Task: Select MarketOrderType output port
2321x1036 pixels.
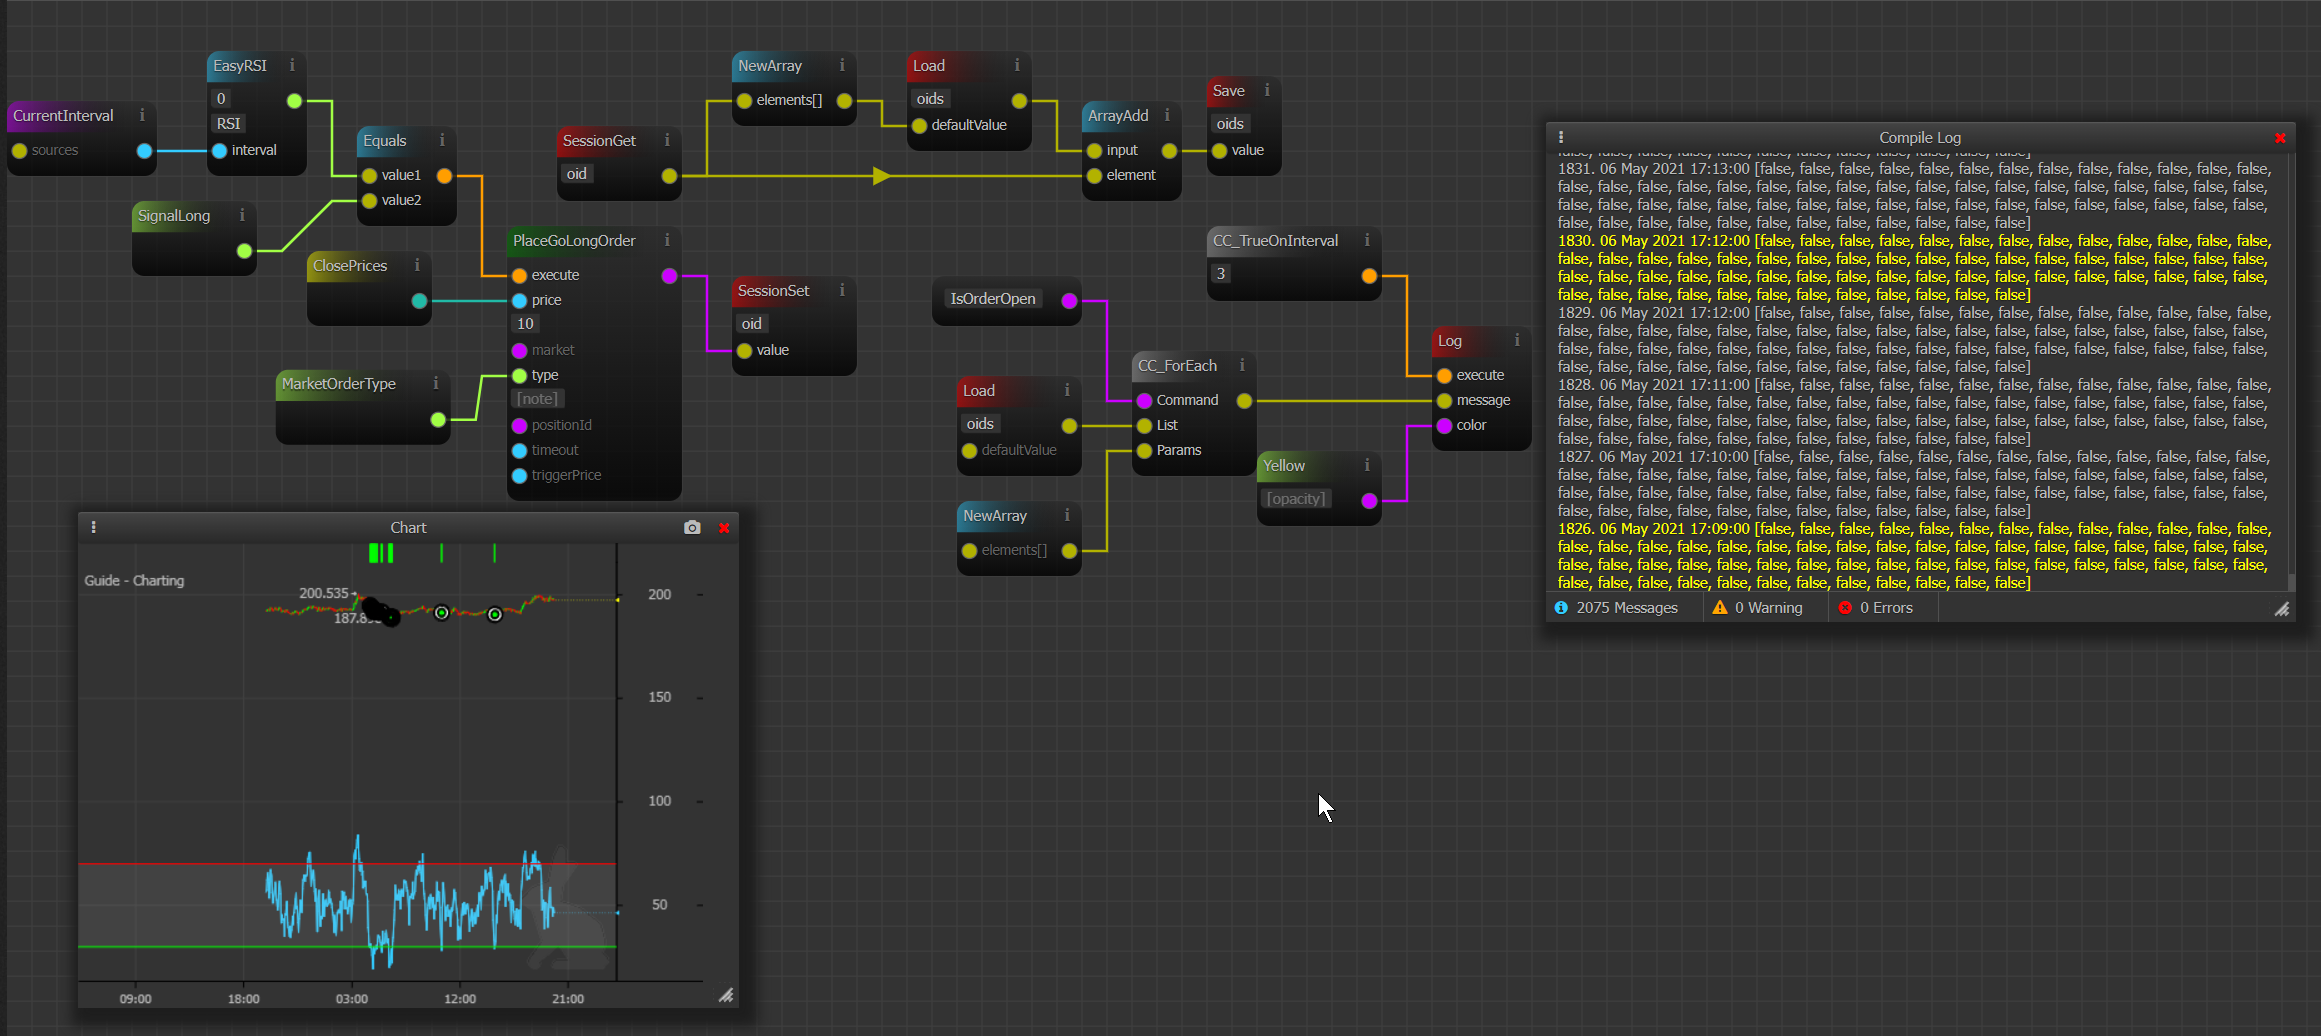Action: (438, 420)
